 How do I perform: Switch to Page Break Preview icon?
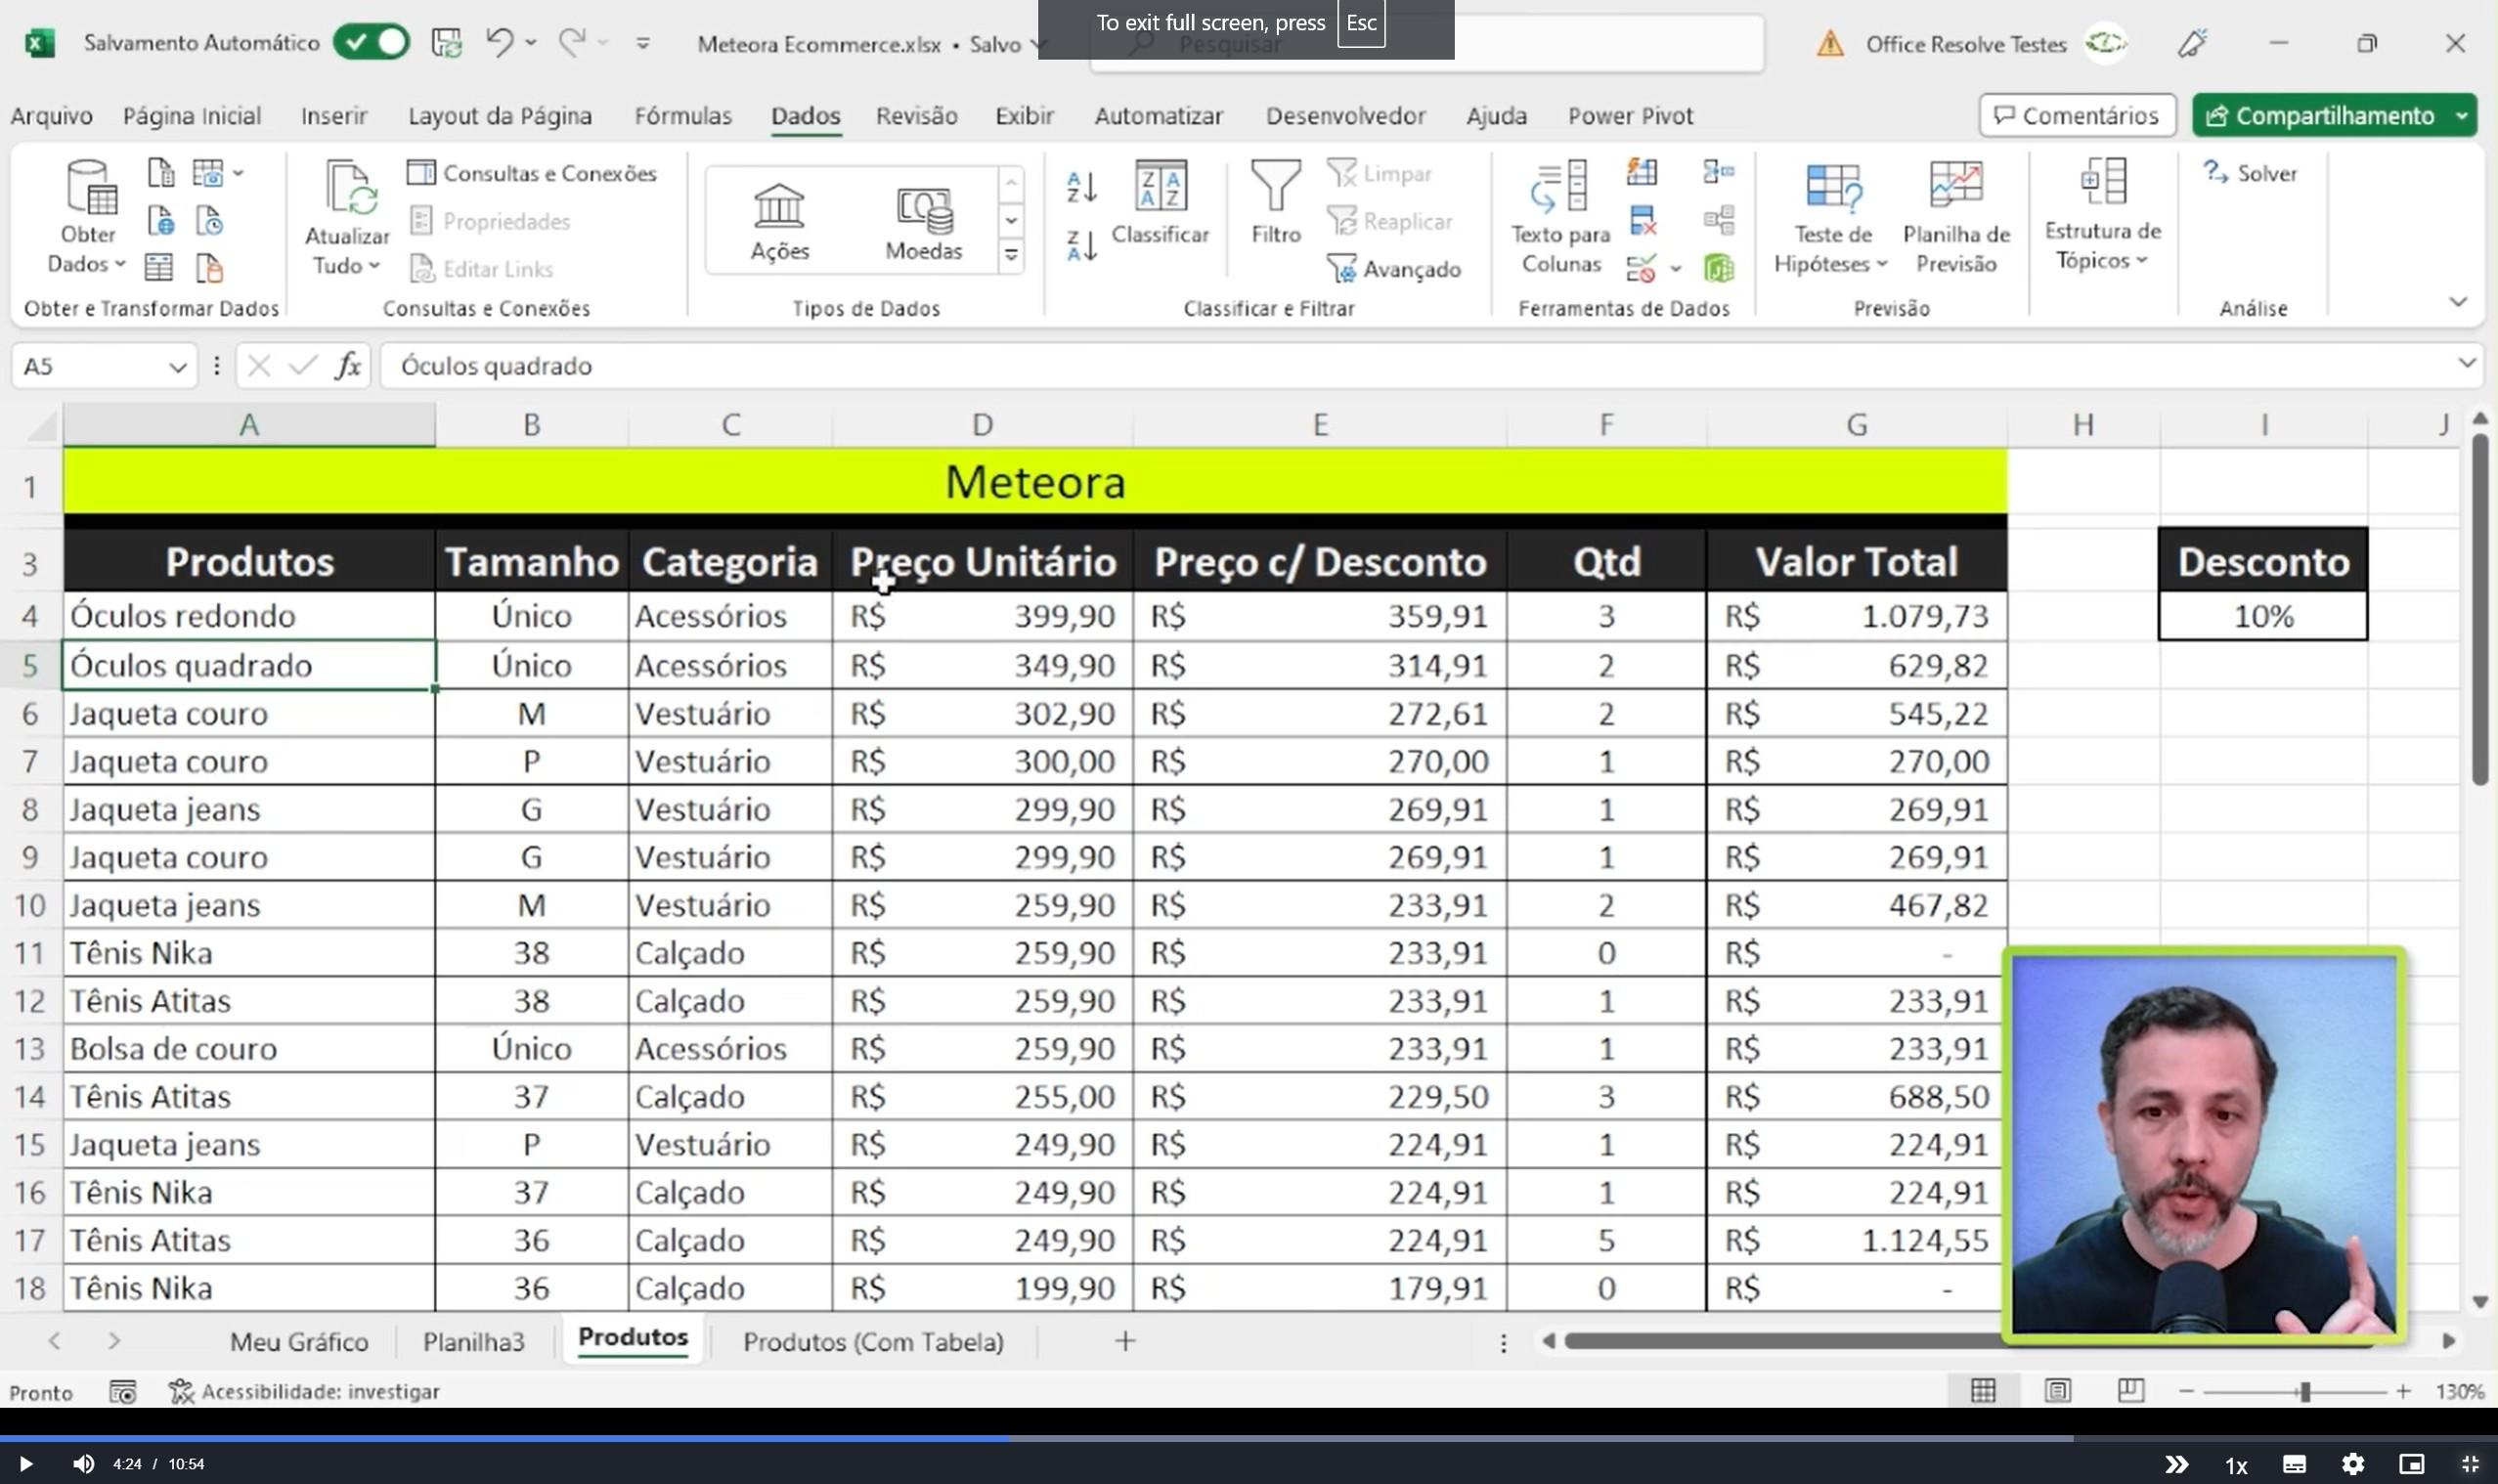tap(2131, 1391)
